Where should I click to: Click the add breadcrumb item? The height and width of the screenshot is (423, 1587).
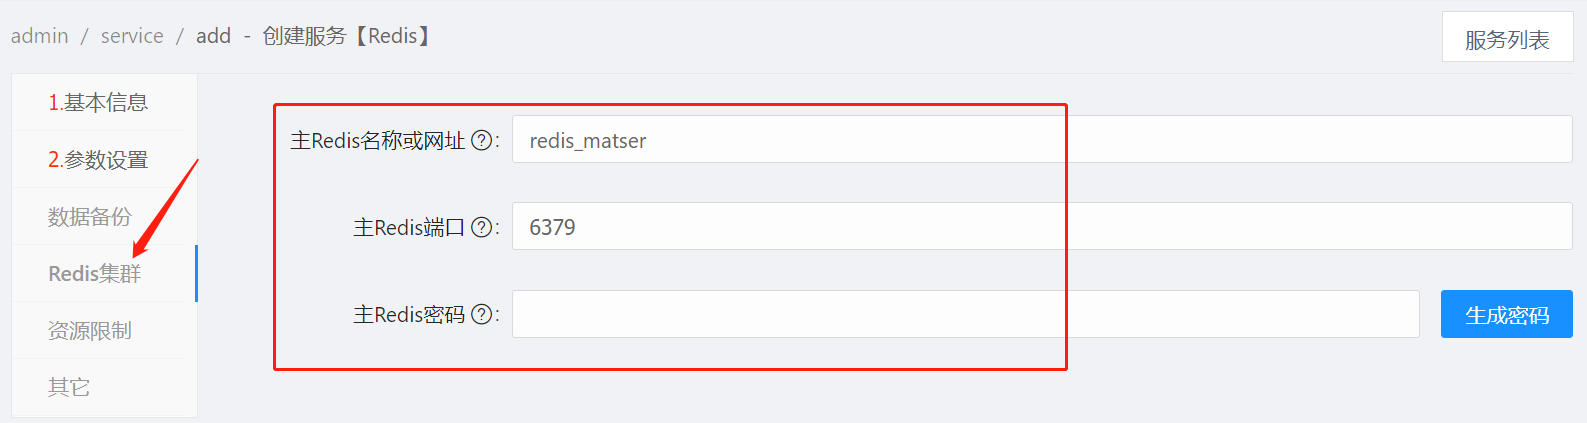click(x=213, y=36)
